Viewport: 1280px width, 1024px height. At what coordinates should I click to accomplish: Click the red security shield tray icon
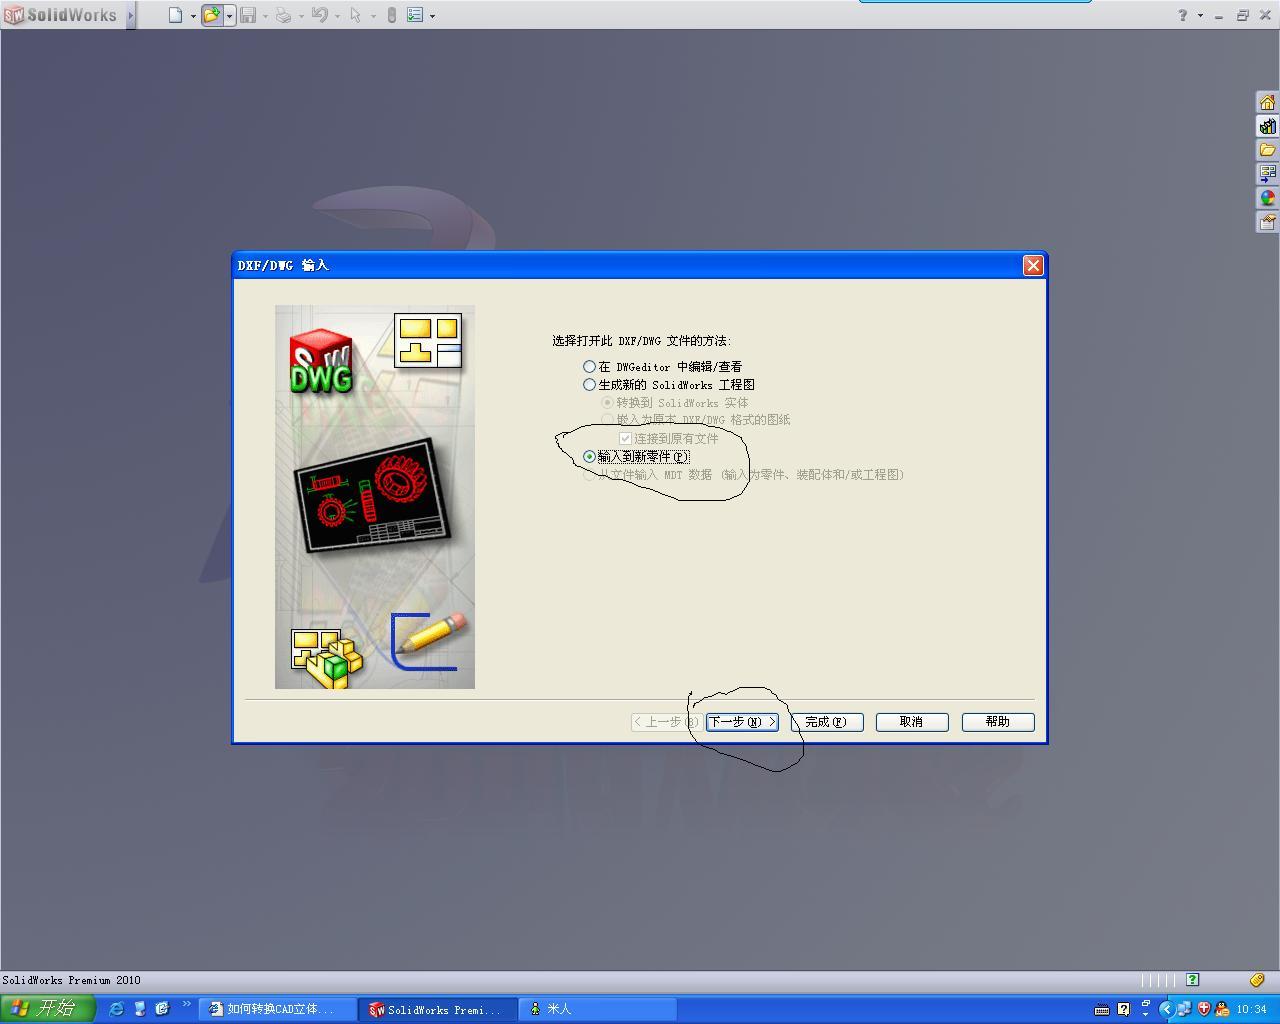(x=1203, y=1010)
